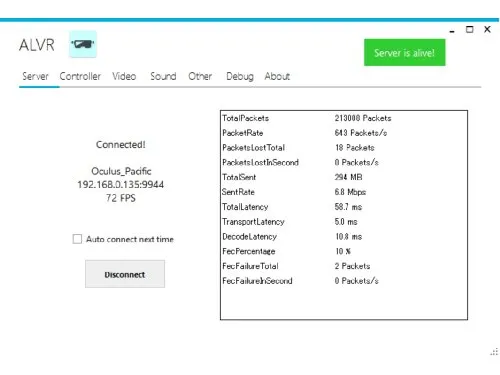500x375 pixels.
Task: Click the ALVR title text
Action: click(x=37, y=45)
